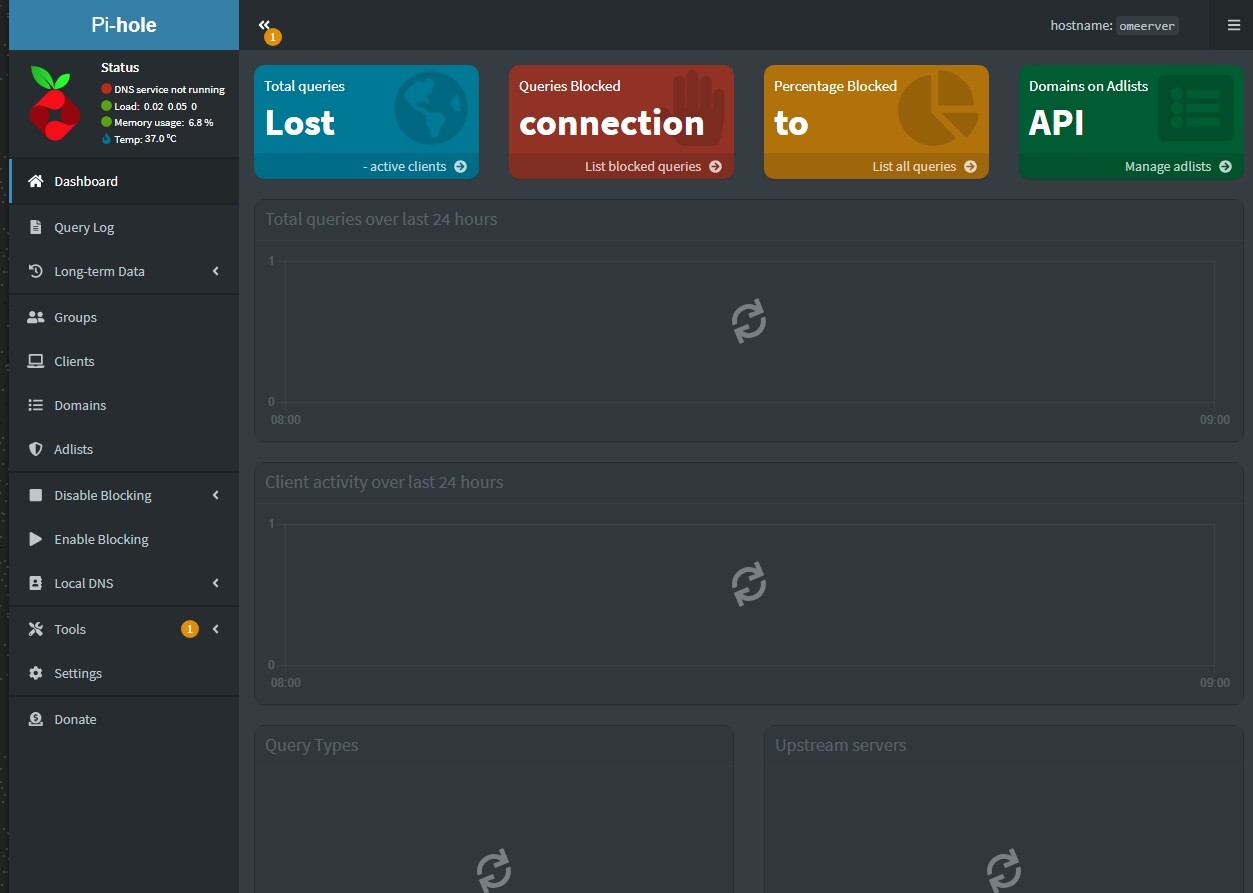Click the arrow icon beside Manage adlists
1253x893 pixels.
click(x=1225, y=167)
